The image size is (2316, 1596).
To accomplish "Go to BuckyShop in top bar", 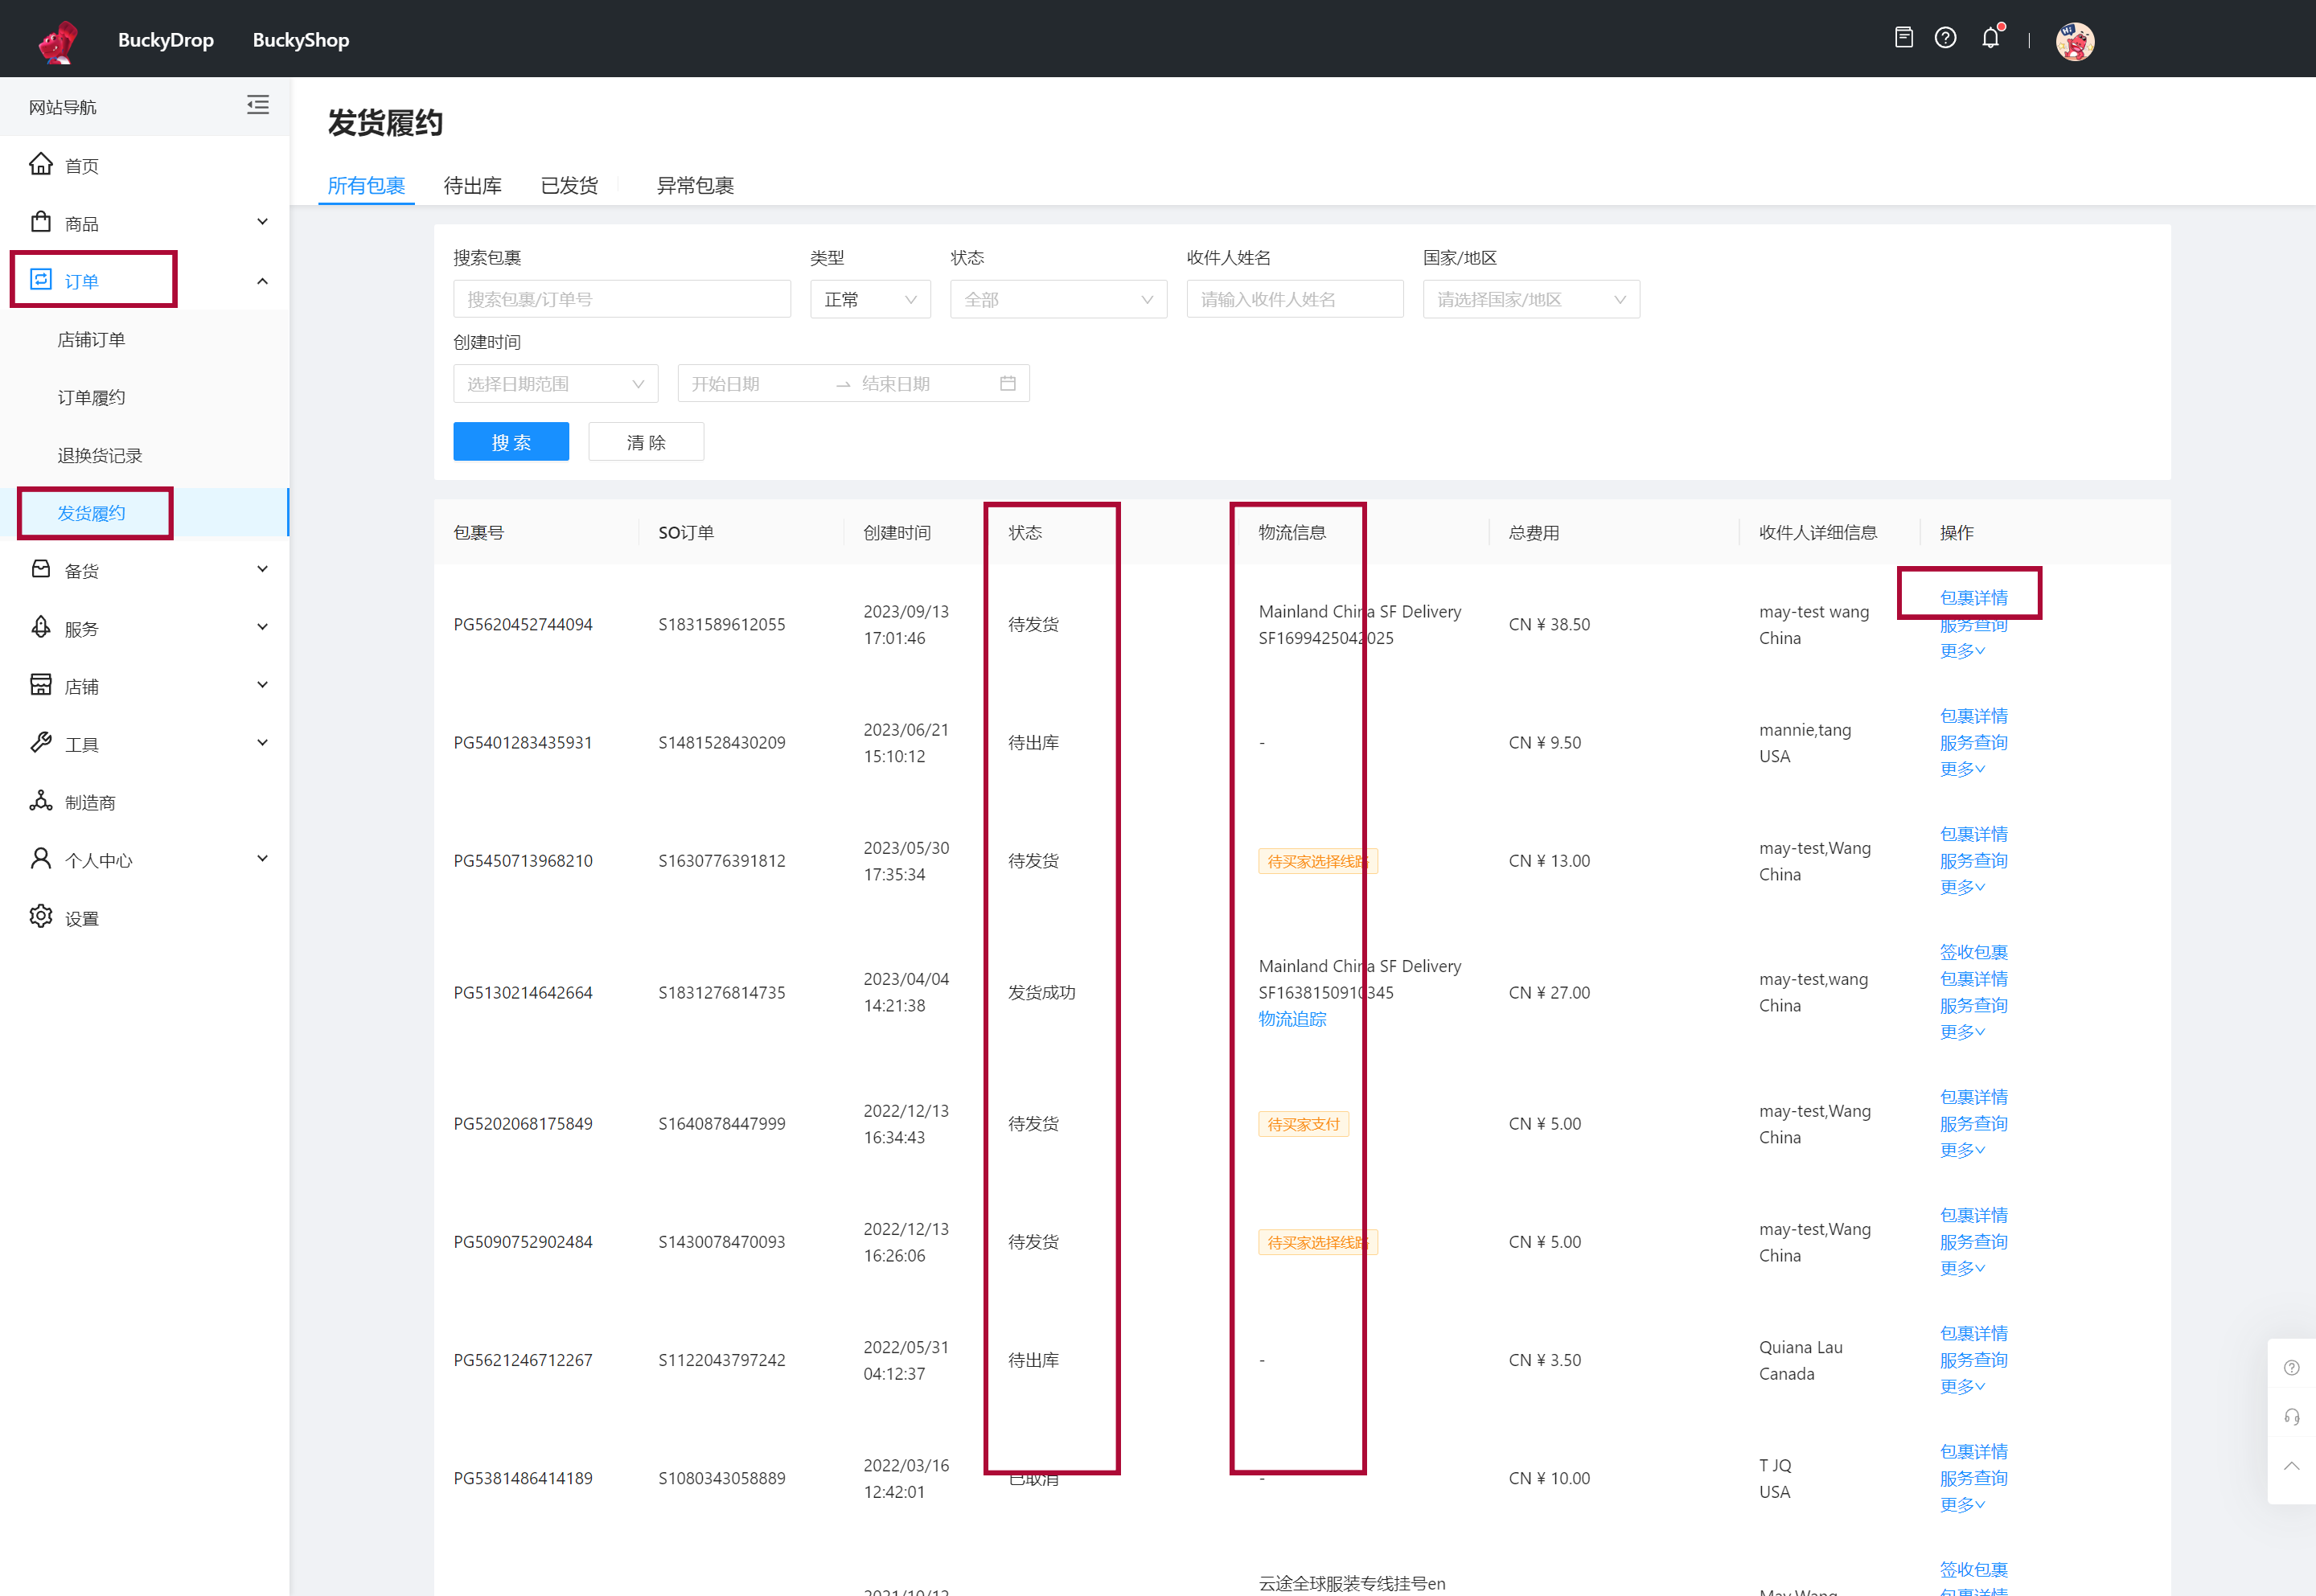I will 301,40.
